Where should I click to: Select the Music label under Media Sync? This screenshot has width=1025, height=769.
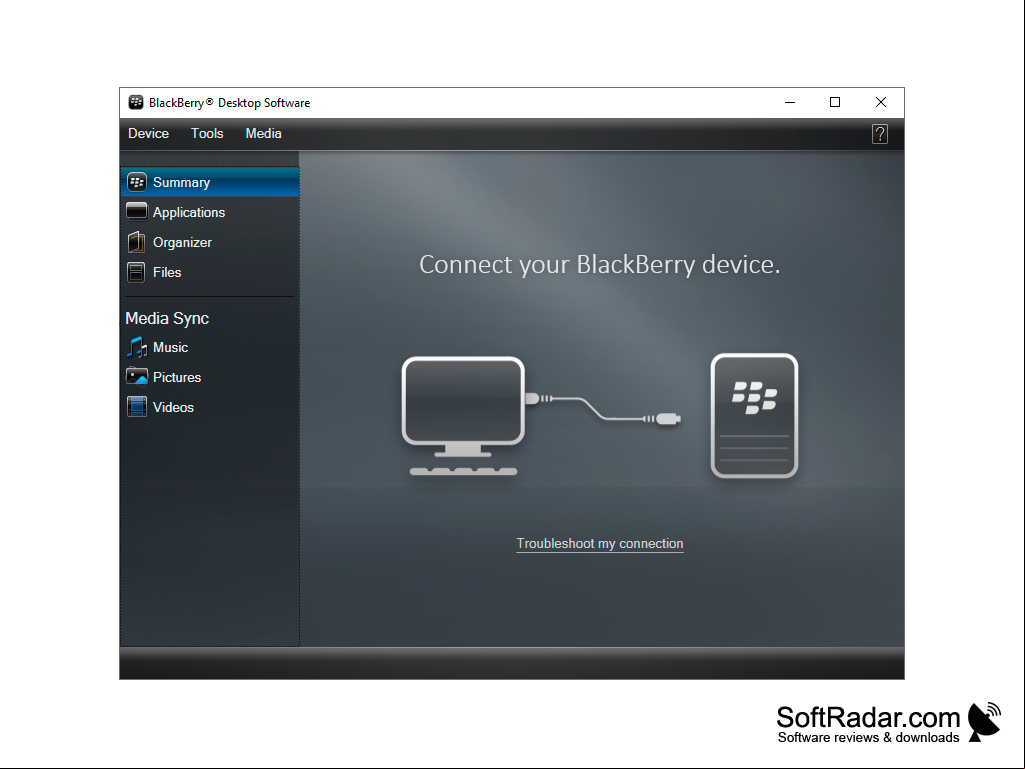[171, 347]
